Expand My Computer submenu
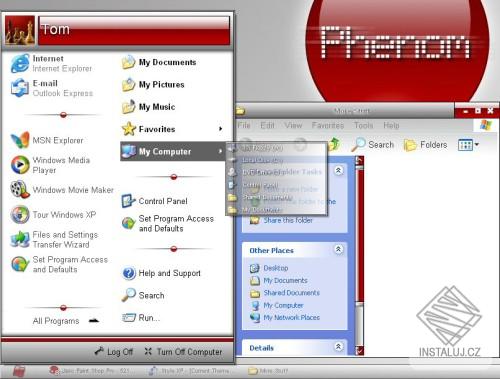The width and height of the screenshot is (500, 379). click(173, 152)
